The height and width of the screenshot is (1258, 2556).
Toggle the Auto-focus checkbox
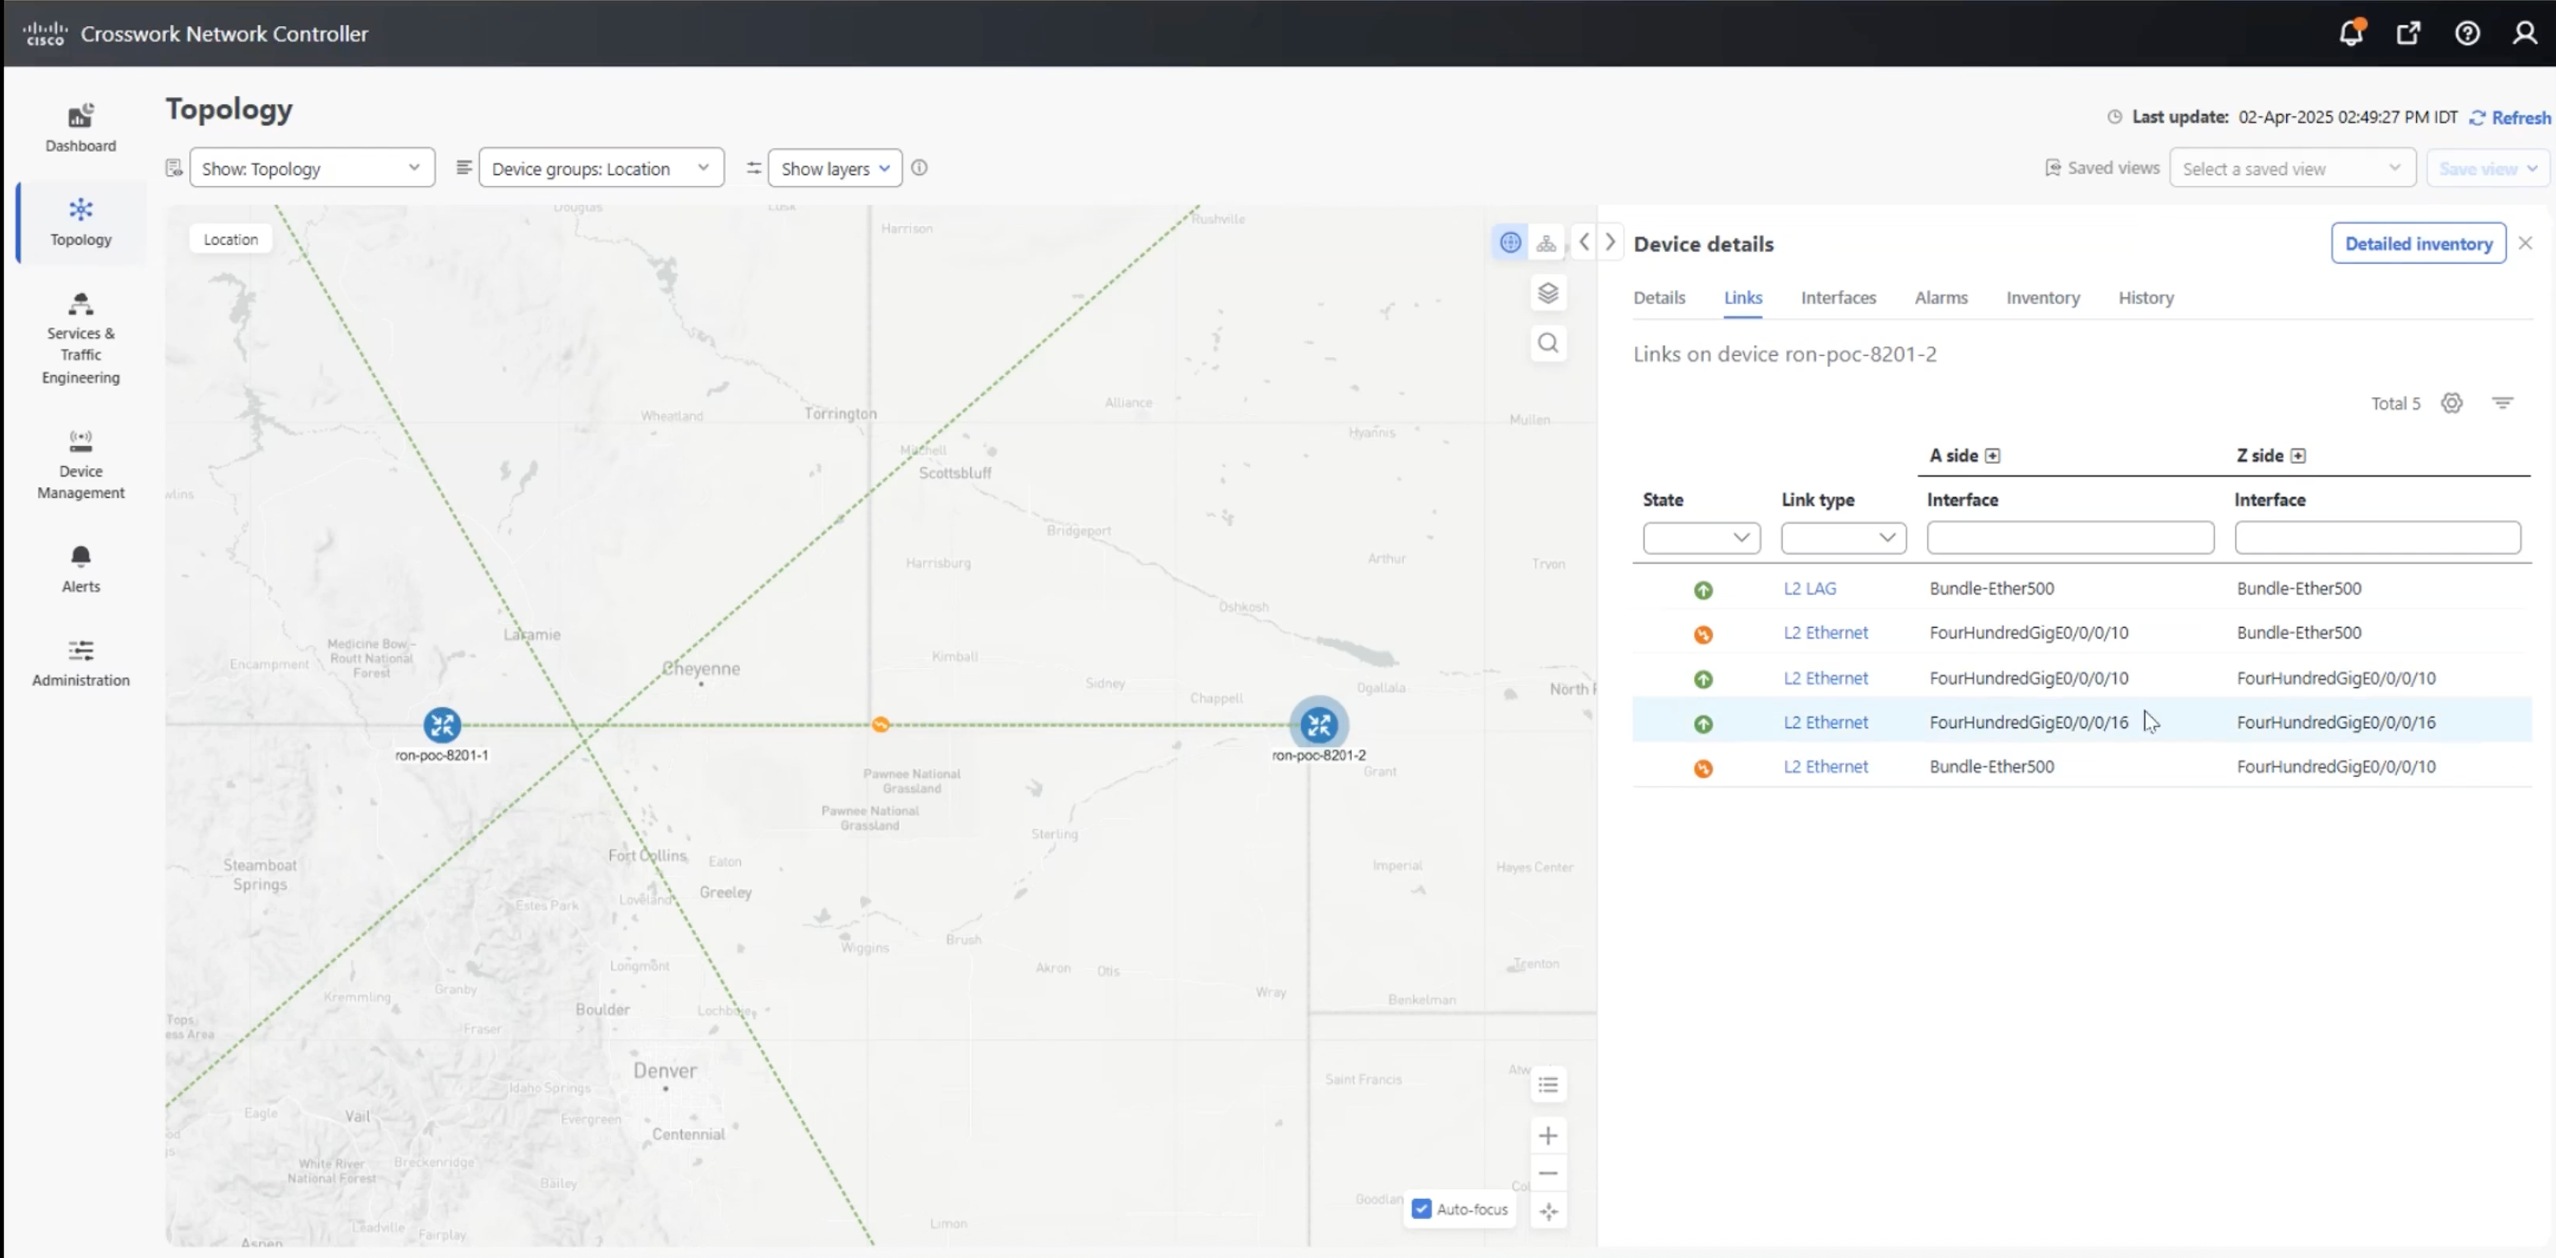(x=1421, y=1209)
